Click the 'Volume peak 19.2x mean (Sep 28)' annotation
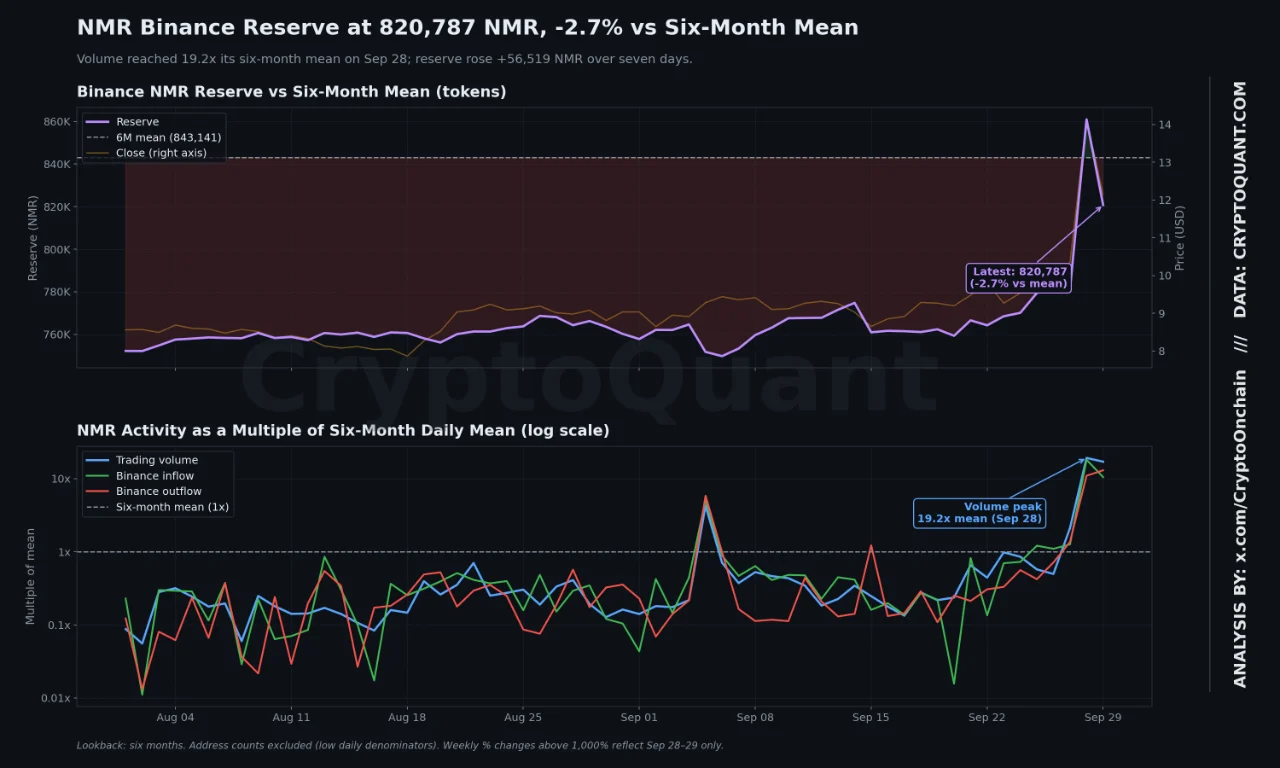The image size is (1280, 768). (979, 513)
